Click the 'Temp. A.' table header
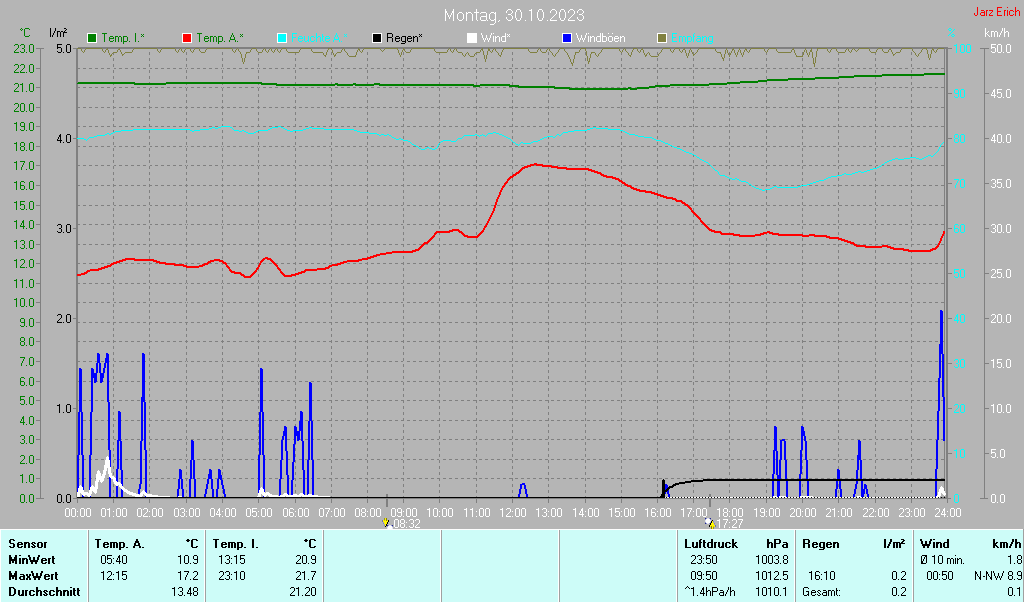The image size is (1024, 602). pos(120,544)
